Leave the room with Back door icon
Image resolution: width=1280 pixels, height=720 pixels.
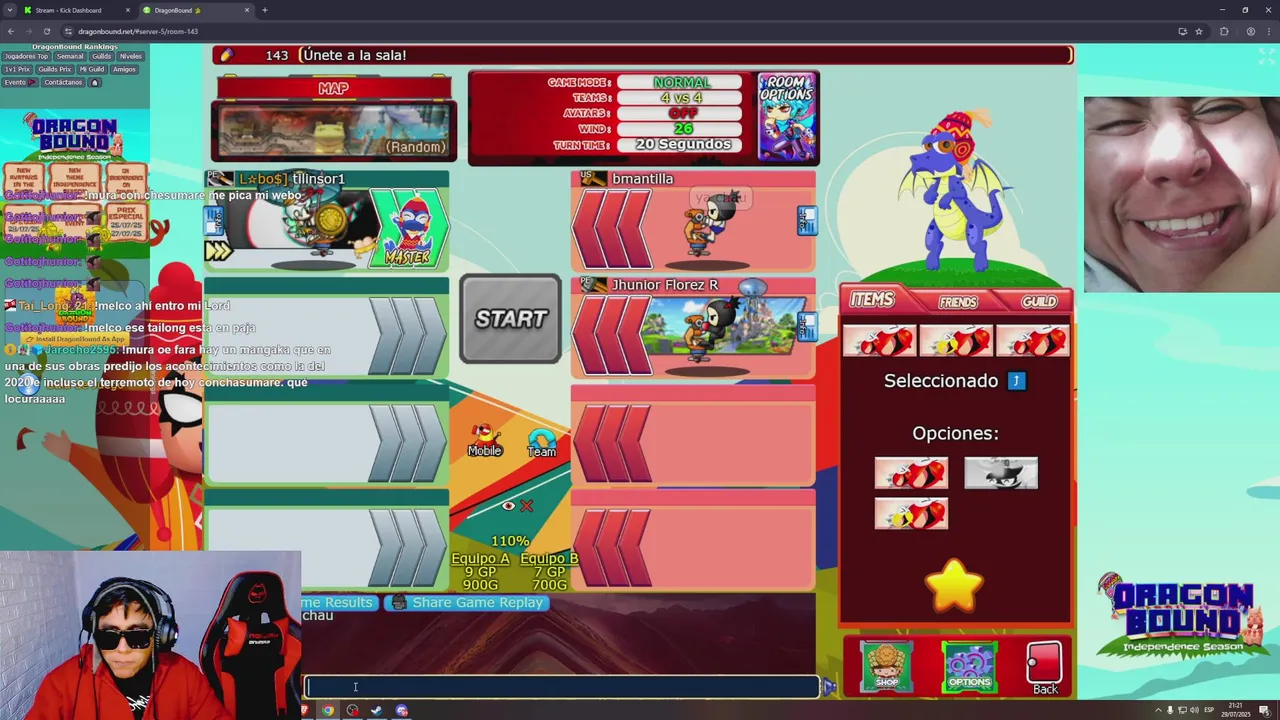[1044, 669]
